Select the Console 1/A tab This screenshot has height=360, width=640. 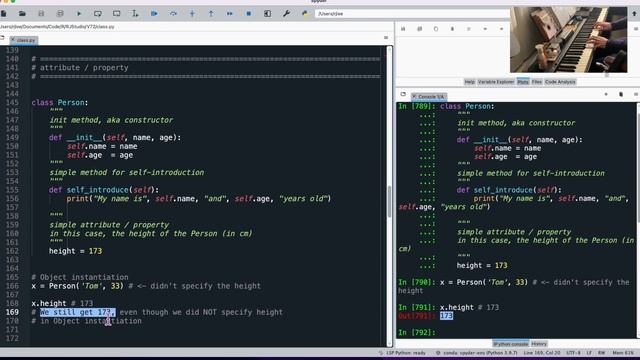coord(429,97)
